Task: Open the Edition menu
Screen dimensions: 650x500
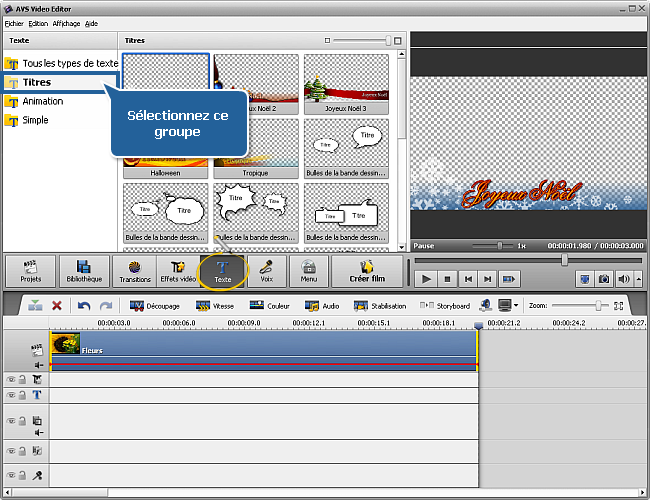Action: coord(38,22)
